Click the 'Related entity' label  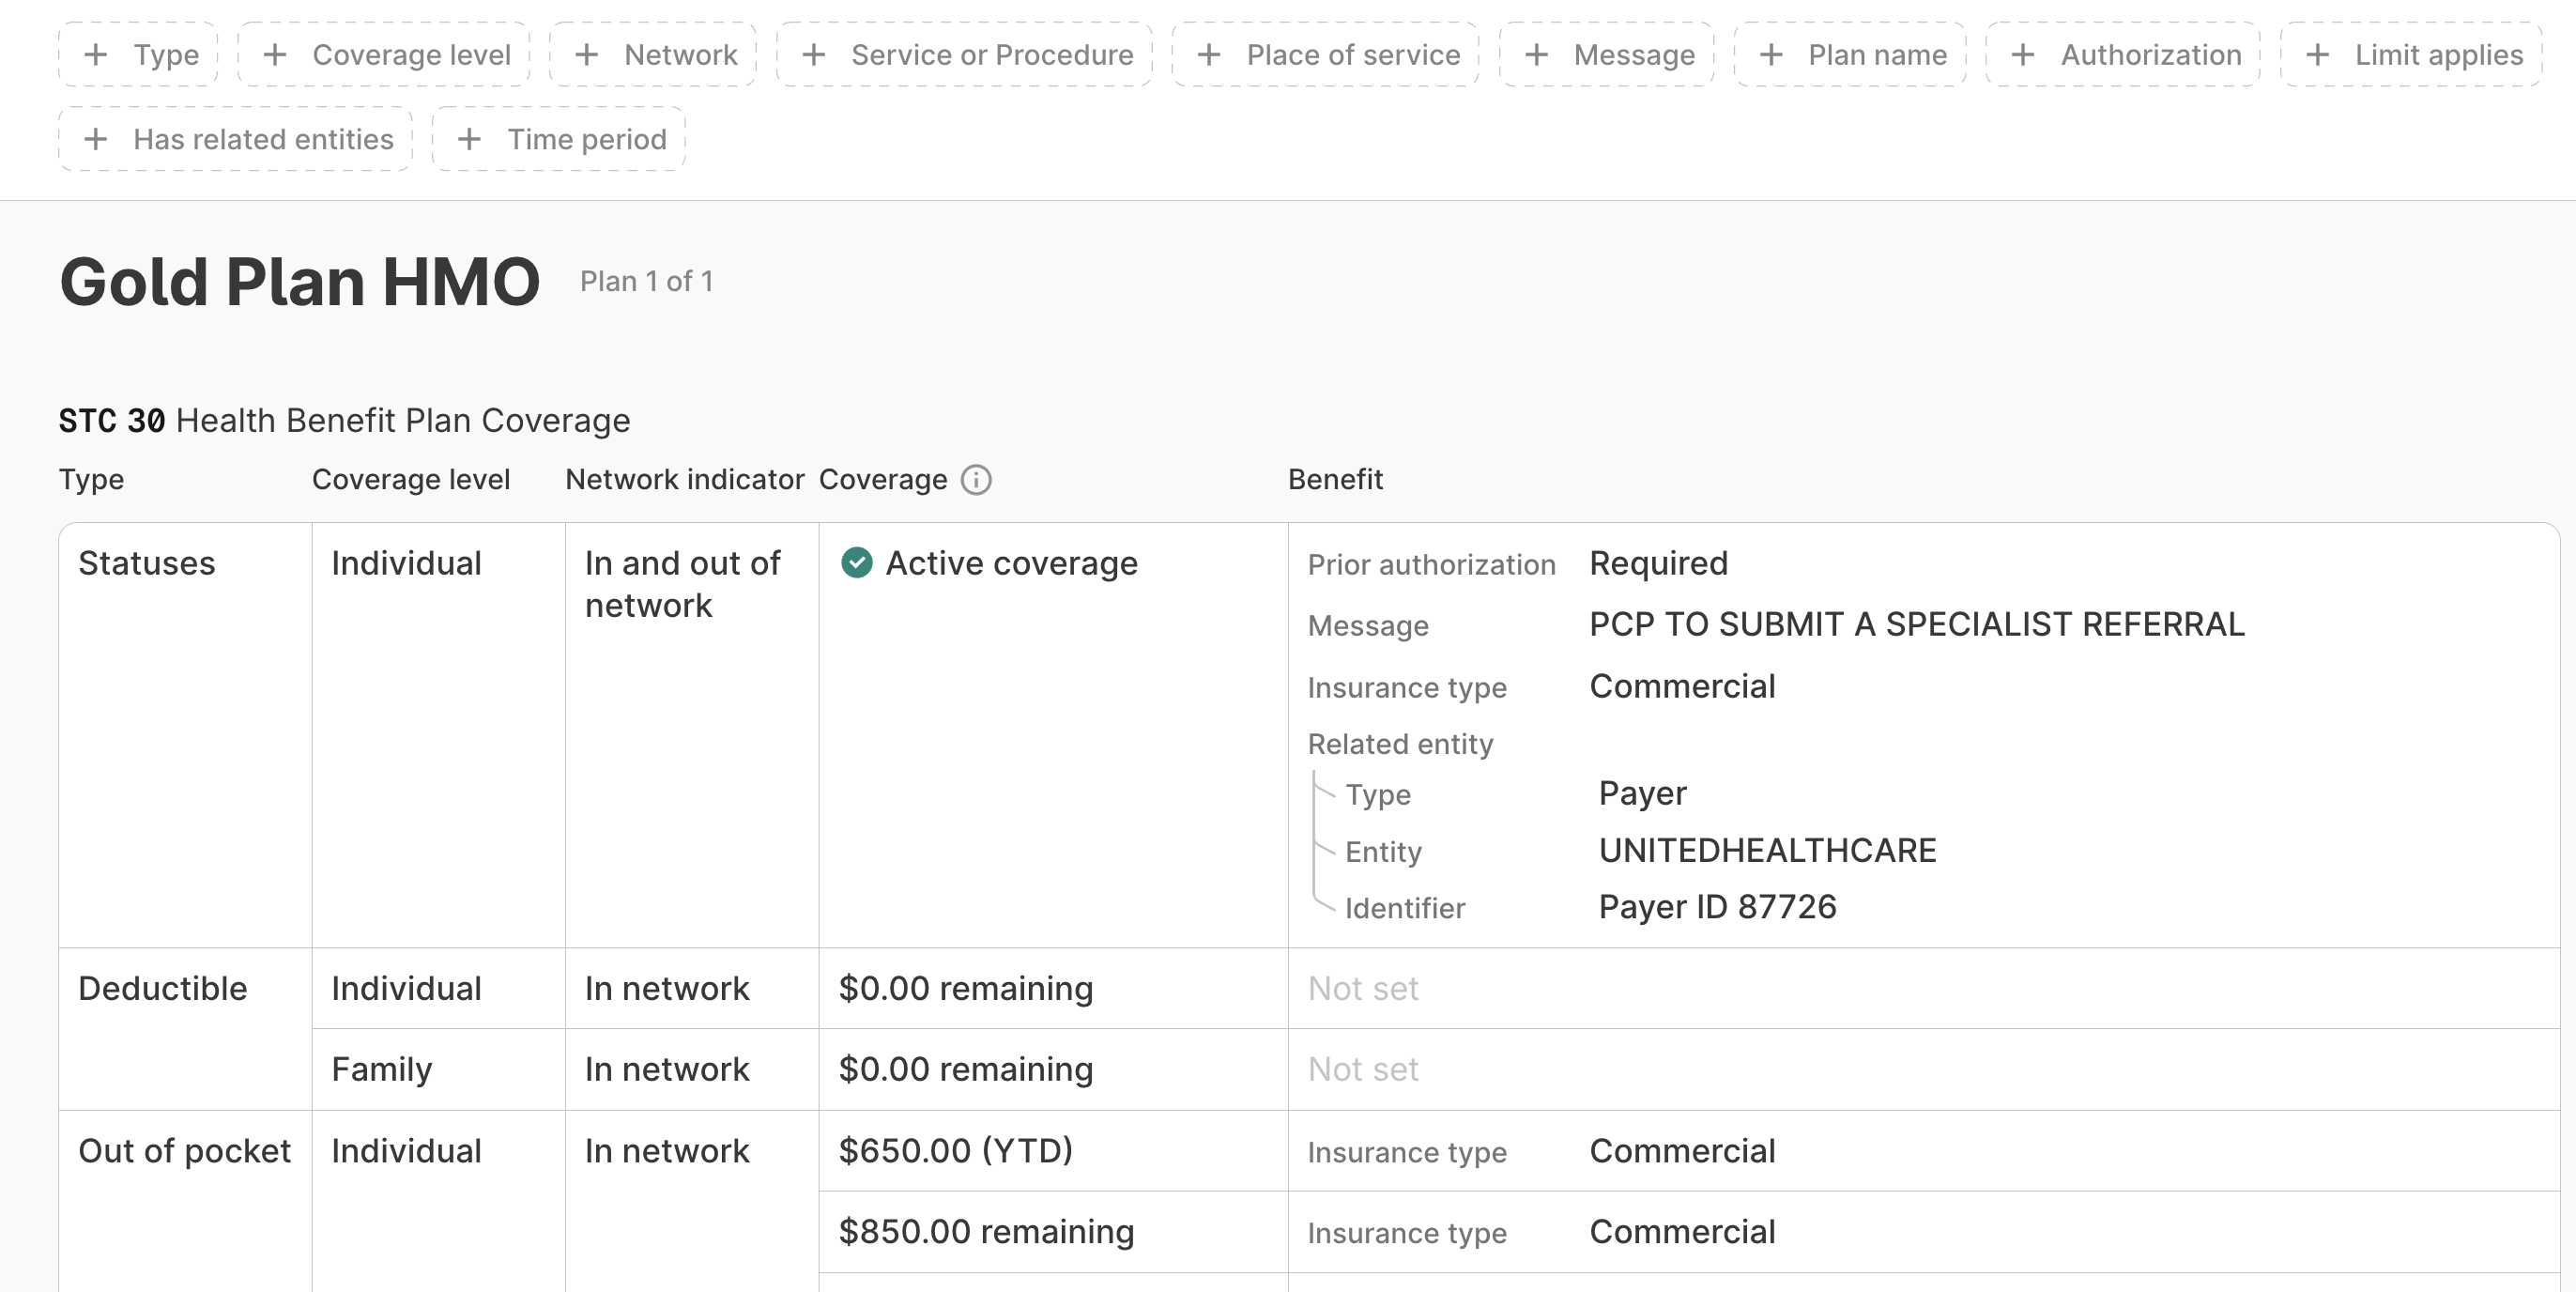(1400, 744)
